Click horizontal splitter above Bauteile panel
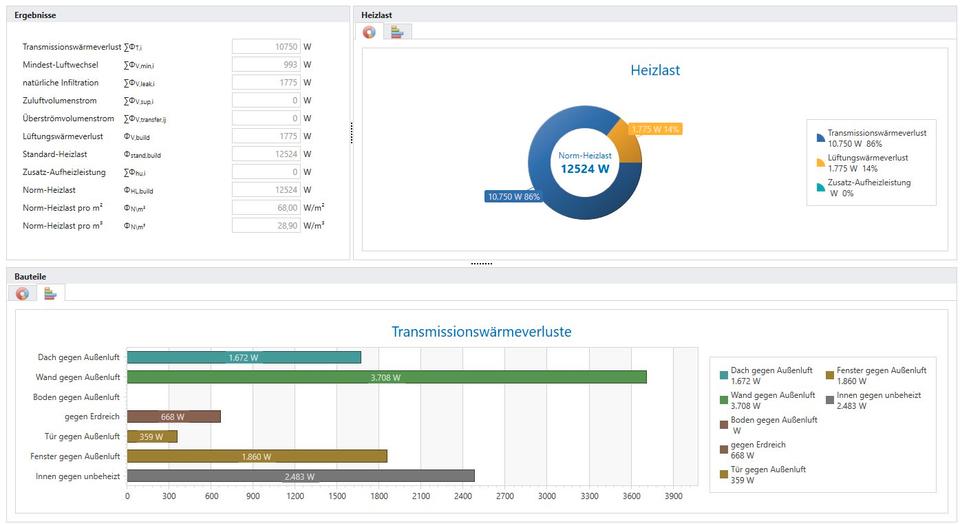This screenshot has width=960, height=524. coord(480,264)
